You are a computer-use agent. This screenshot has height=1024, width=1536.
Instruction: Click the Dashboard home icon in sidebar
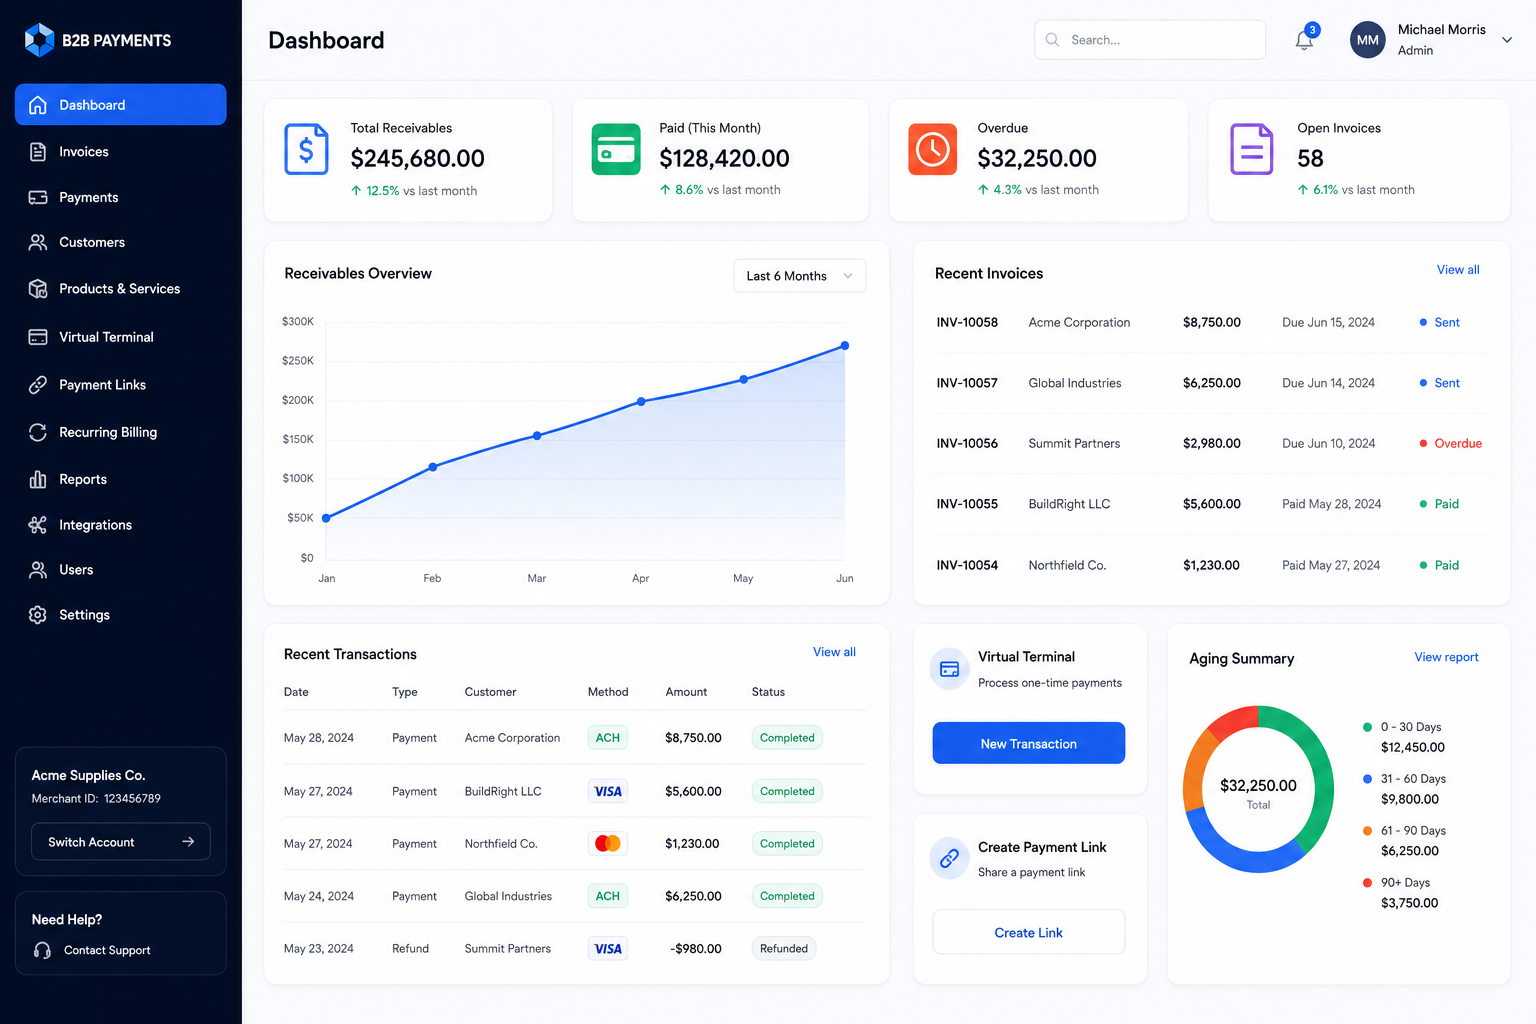pos(38,105)
